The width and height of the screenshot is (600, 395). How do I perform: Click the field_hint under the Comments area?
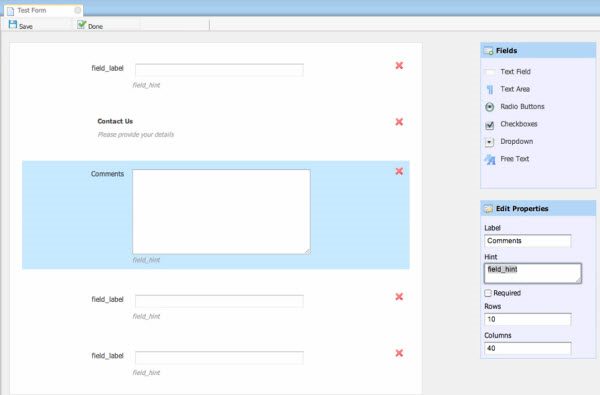pos(146,260)
